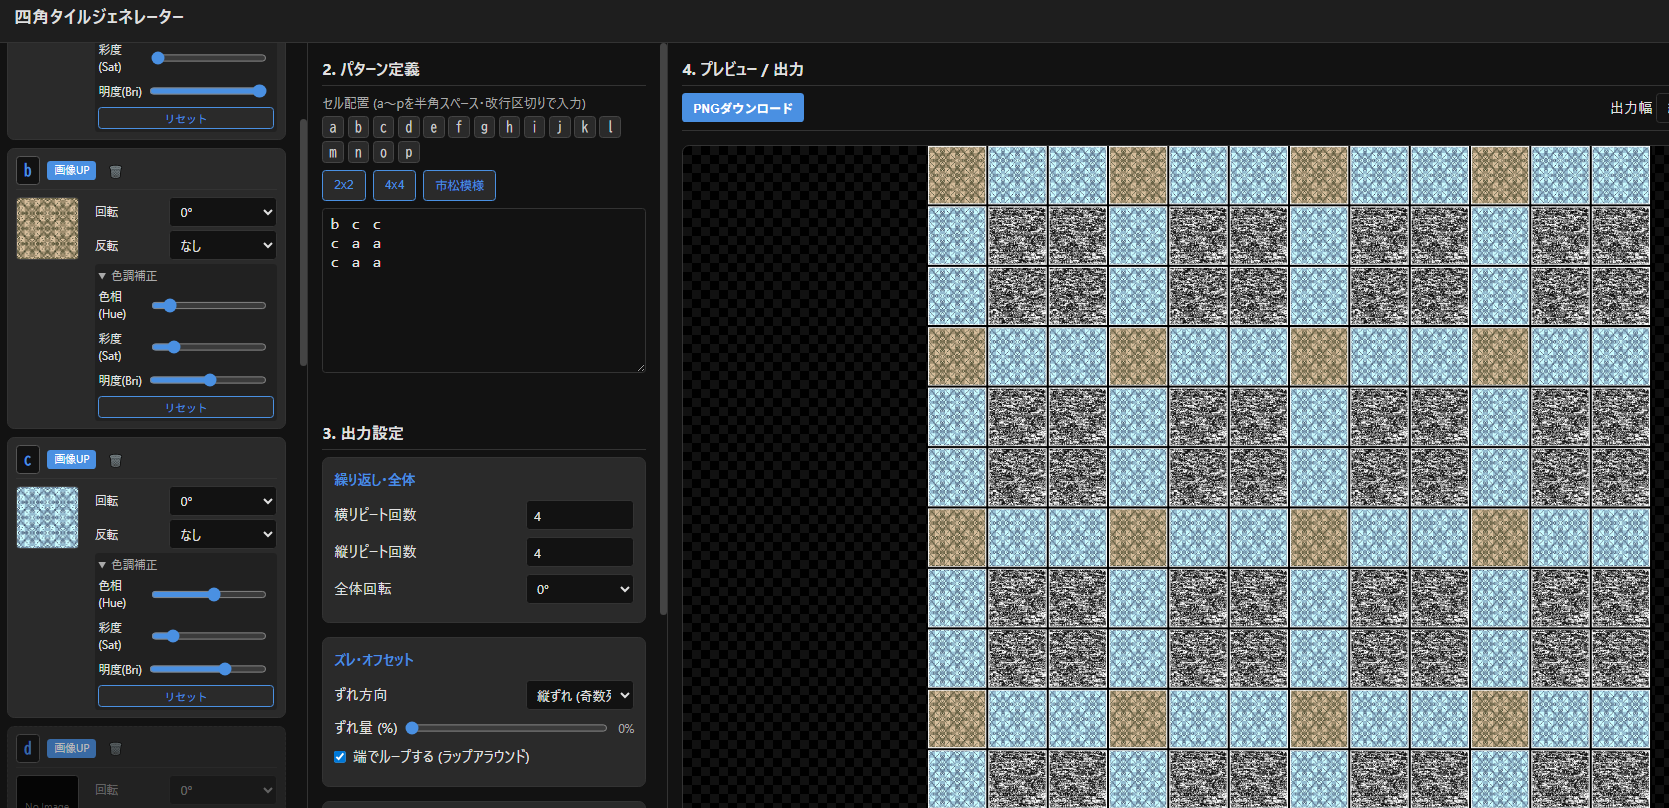Select the d tile label badge
The image size is (1669, 808).
pyautogui.click(x=27, y=748)
